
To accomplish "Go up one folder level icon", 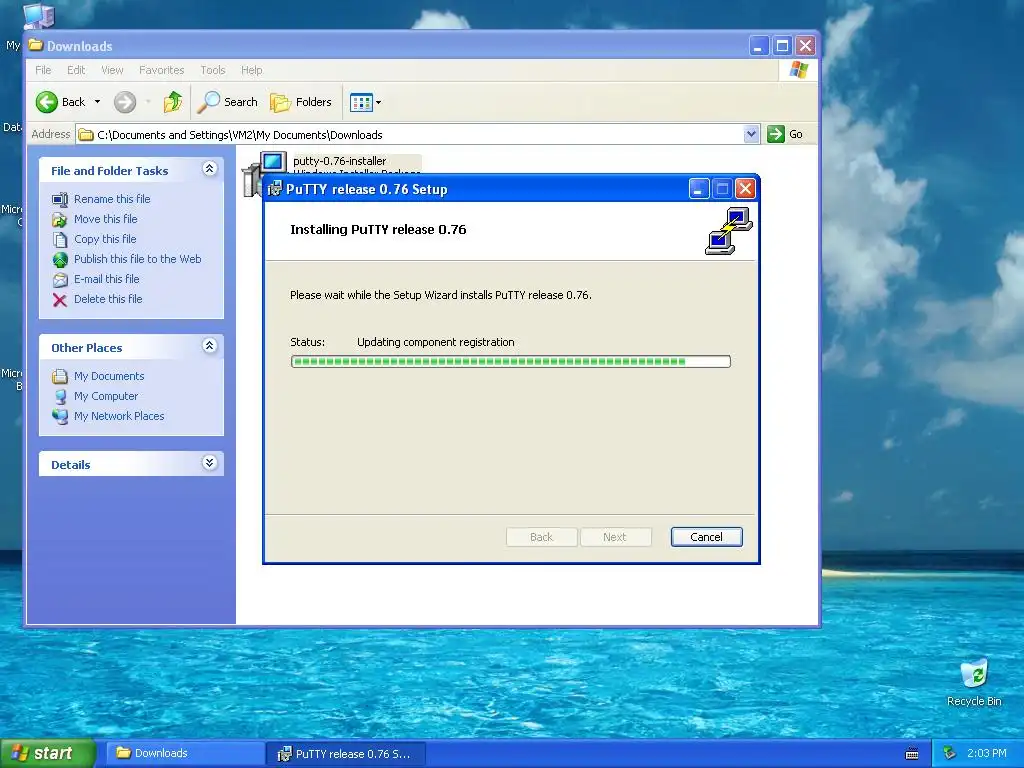I will tap(172, 102).
